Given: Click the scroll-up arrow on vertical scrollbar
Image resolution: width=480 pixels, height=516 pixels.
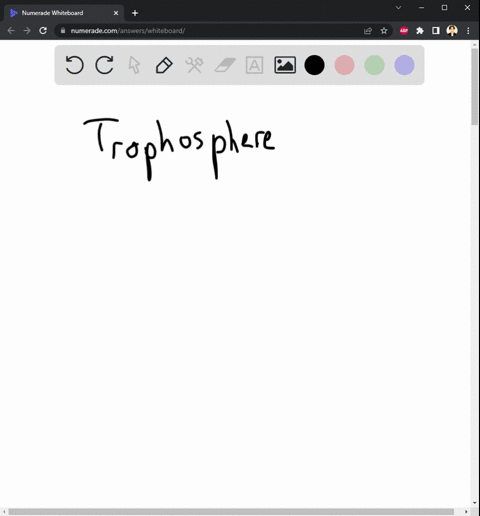Looking at the screenshot, I should (474, 44).
